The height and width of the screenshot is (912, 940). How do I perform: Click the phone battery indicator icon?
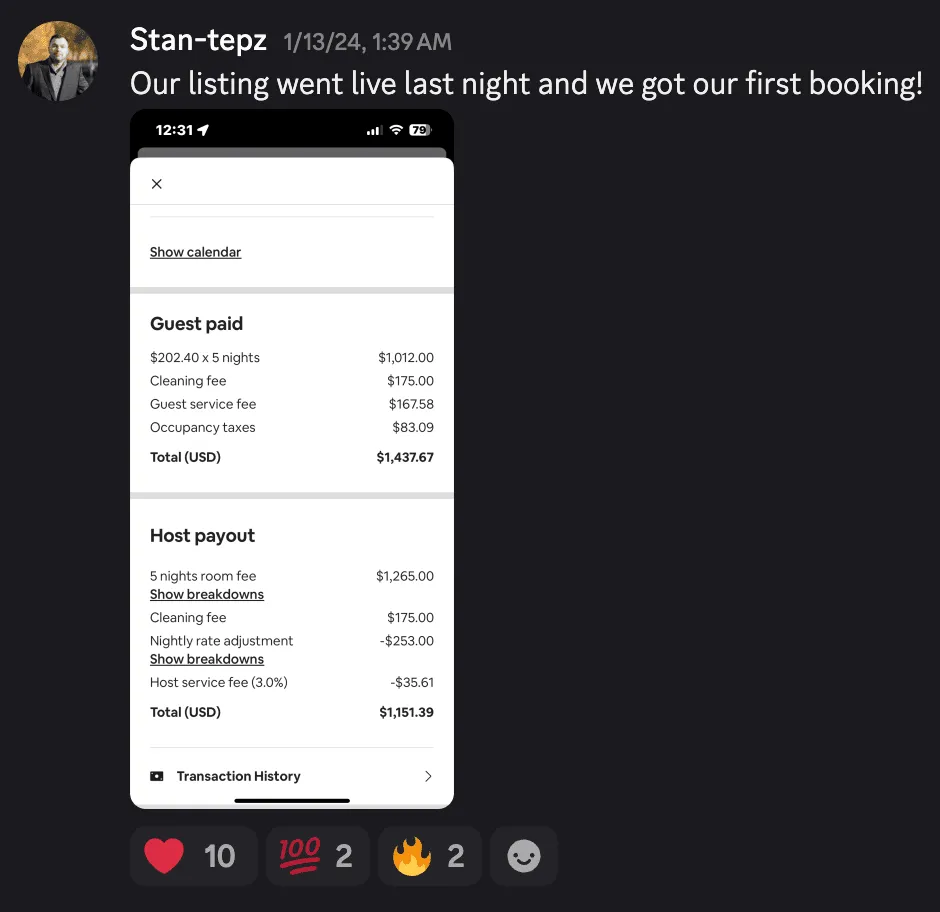coord(420,130)
